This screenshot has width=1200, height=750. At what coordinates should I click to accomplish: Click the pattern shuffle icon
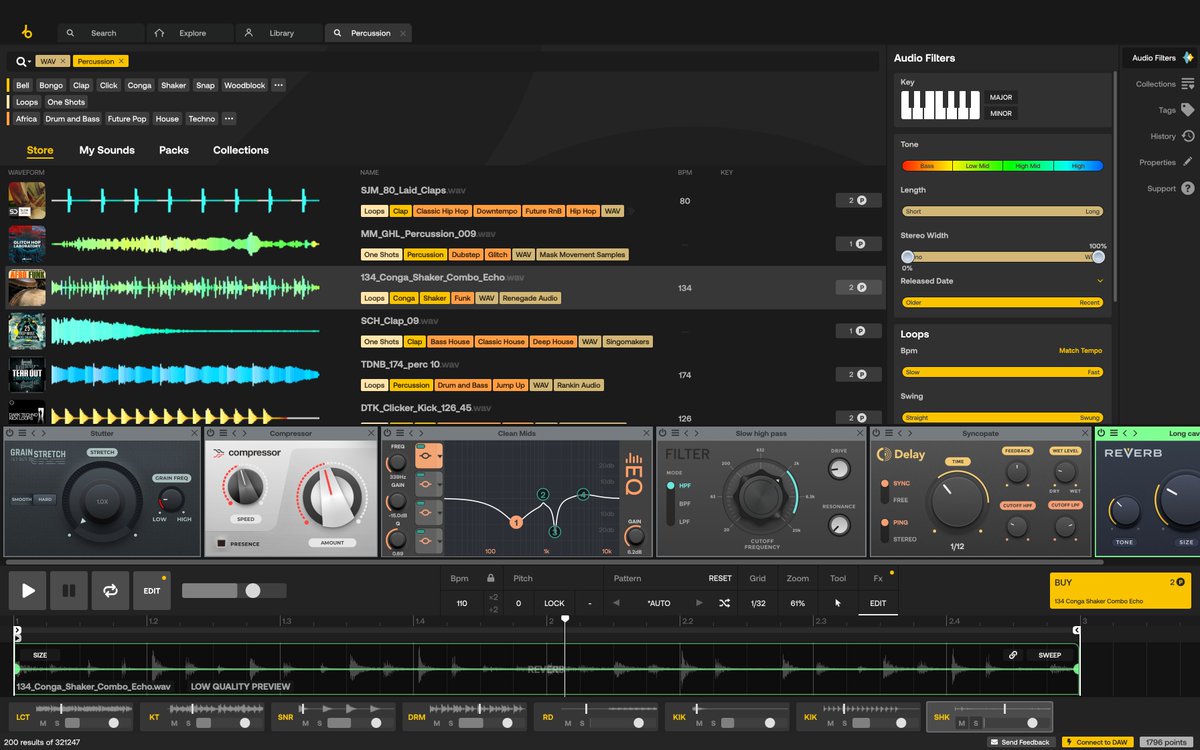(x=724, y=603)
